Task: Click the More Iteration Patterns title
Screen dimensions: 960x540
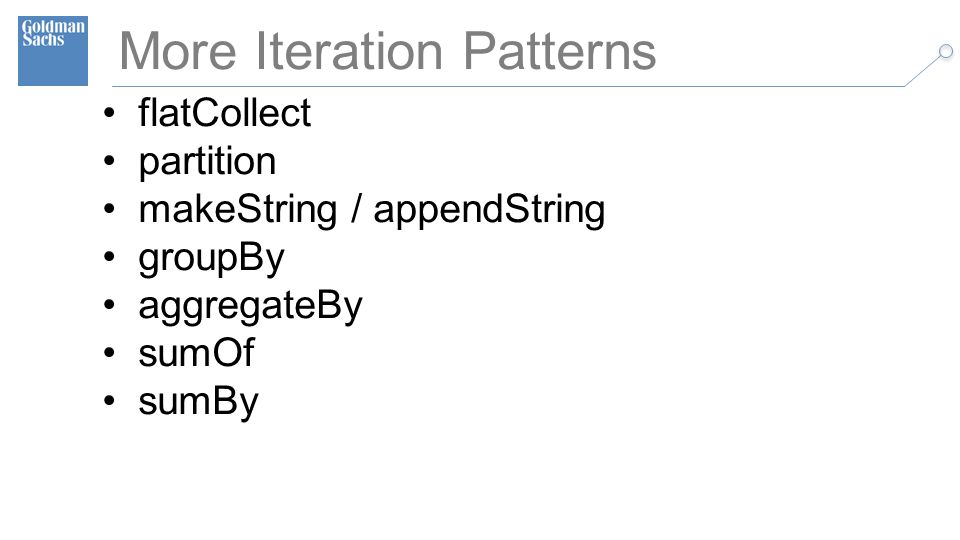Action: click(388, 51)
